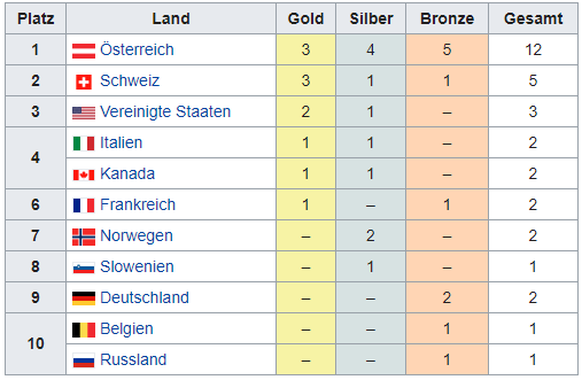Click the Slovenian flag icon
The height and width of the screenshot is (380, 582).
pos(84,268)
